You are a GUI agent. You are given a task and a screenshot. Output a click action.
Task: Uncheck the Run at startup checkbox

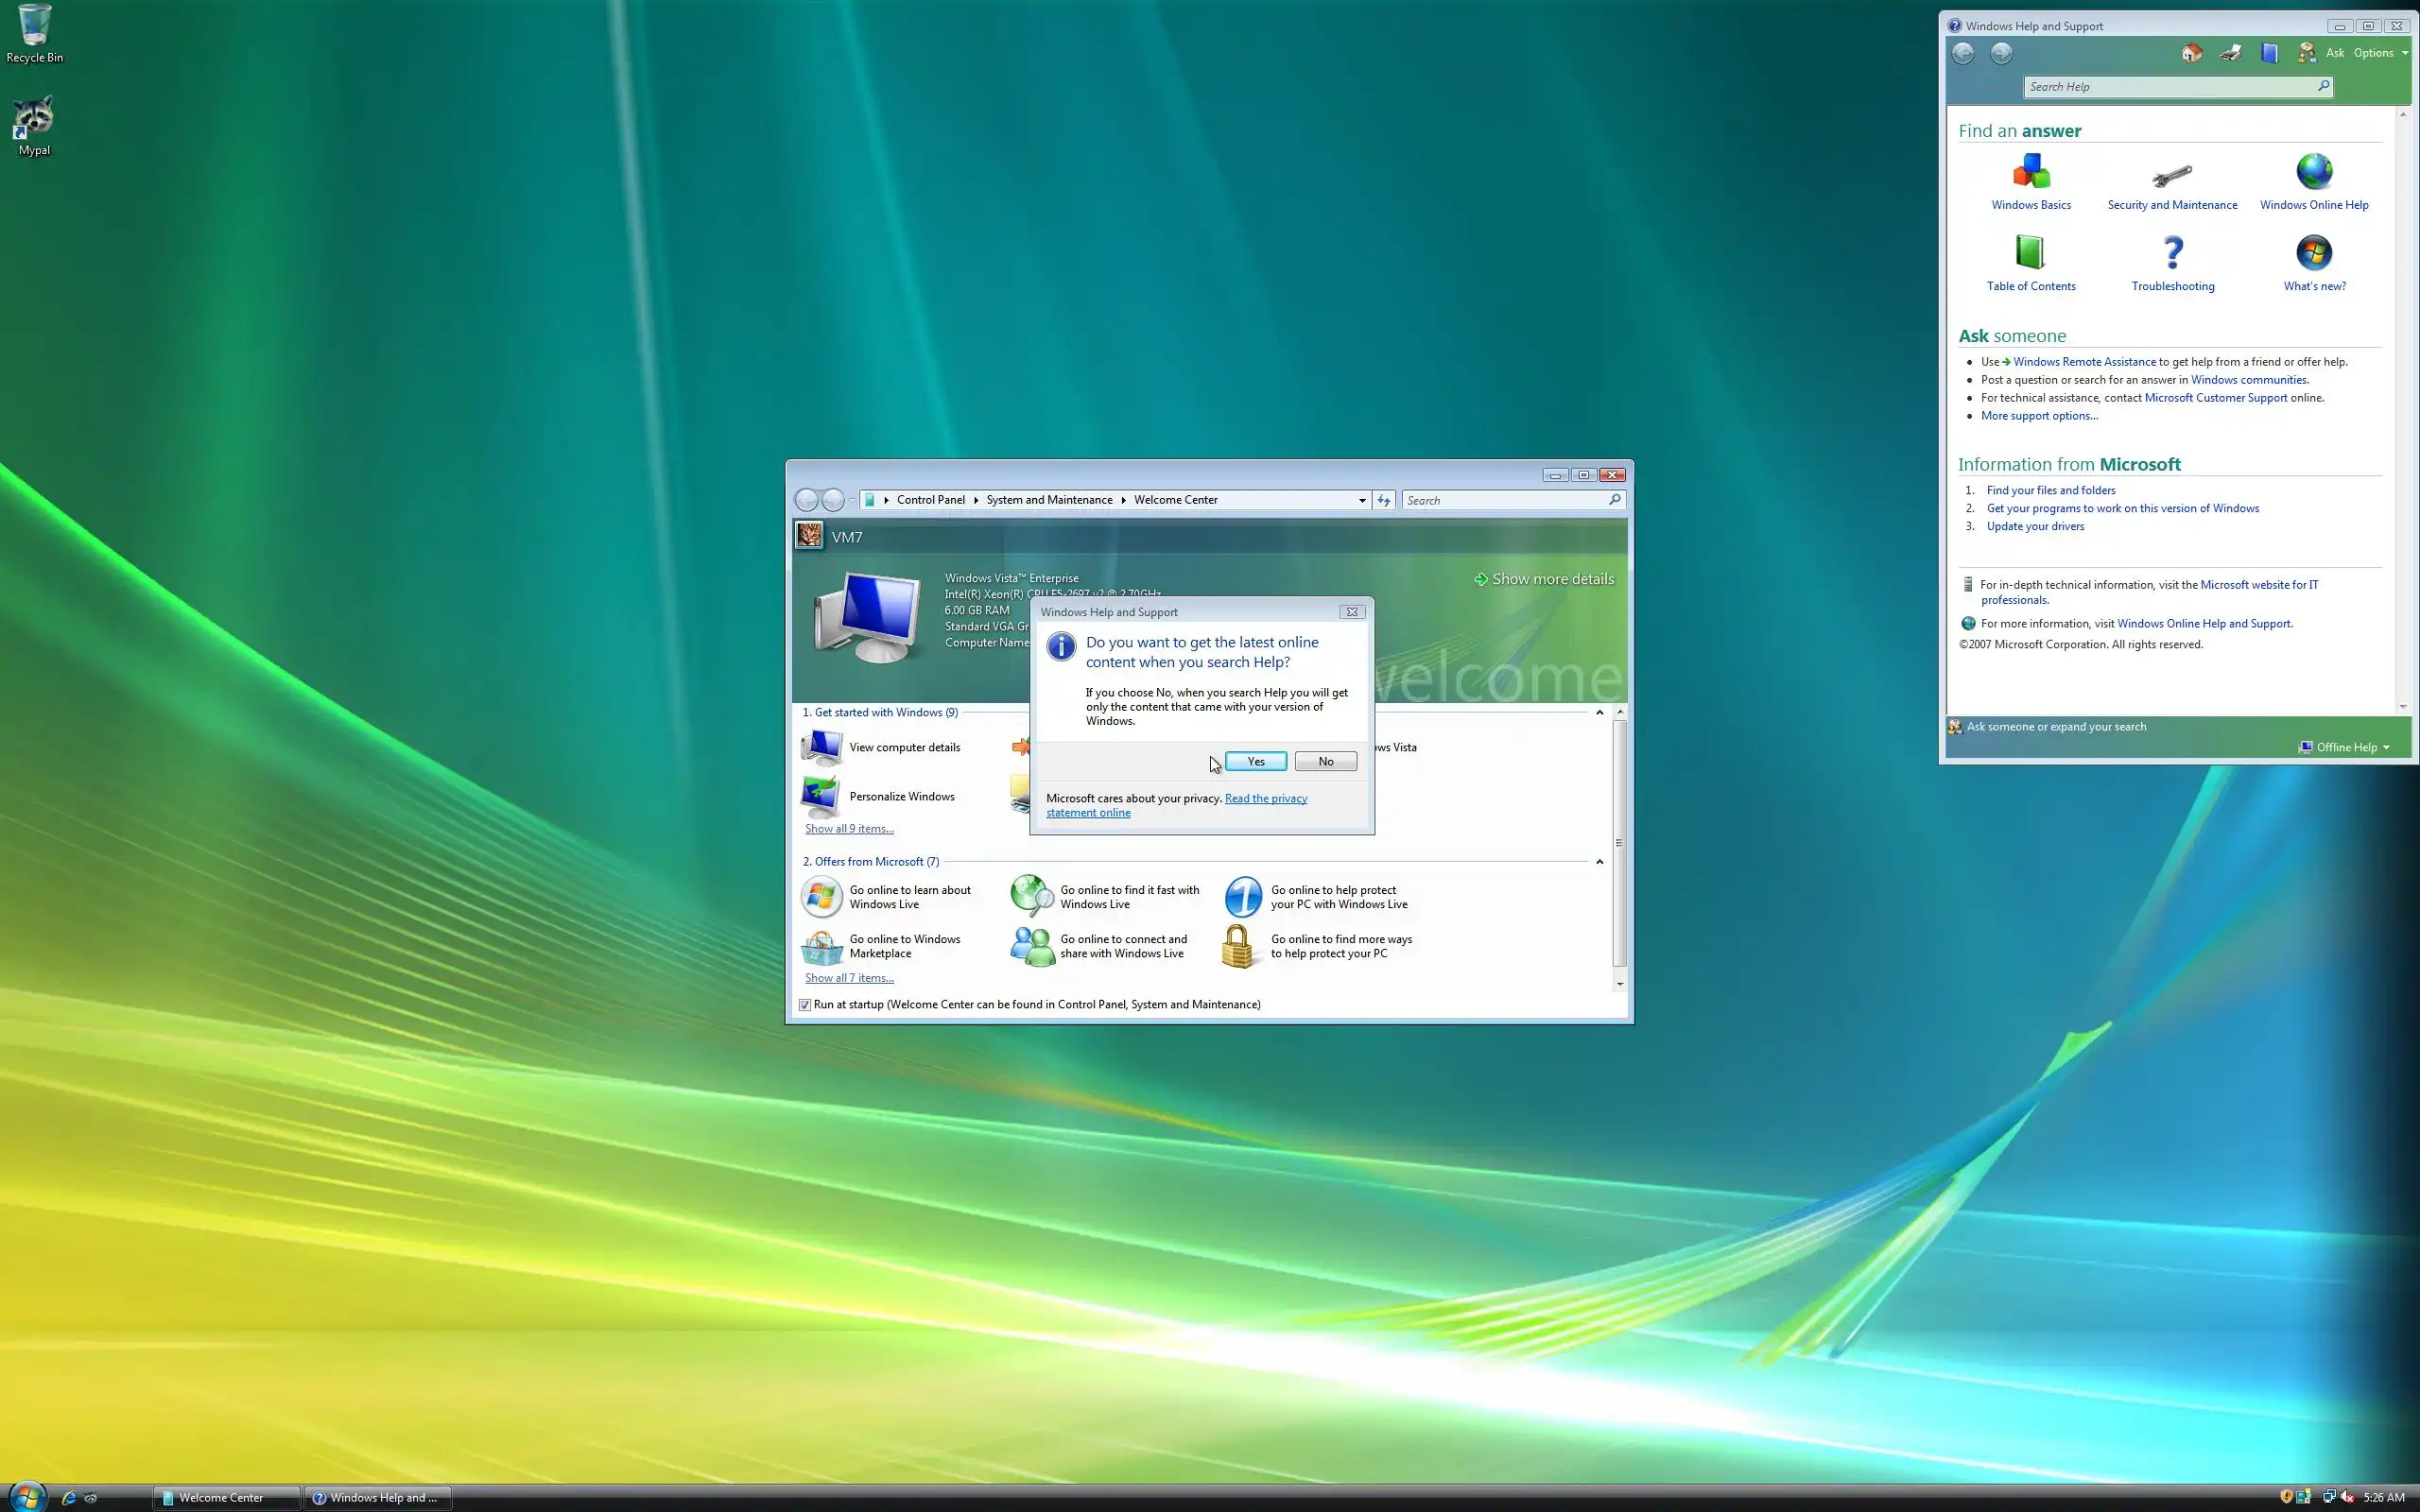pyautogui.click(x=805, y=1005)
